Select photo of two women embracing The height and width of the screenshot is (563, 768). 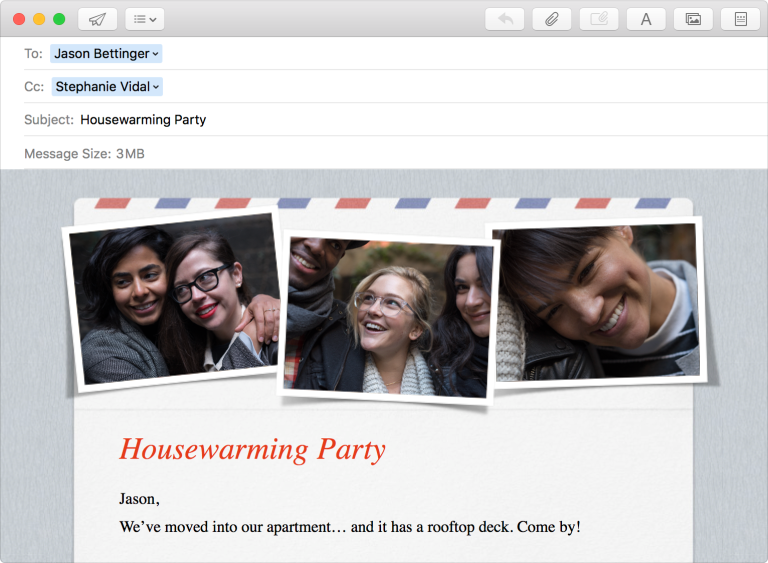173,299
